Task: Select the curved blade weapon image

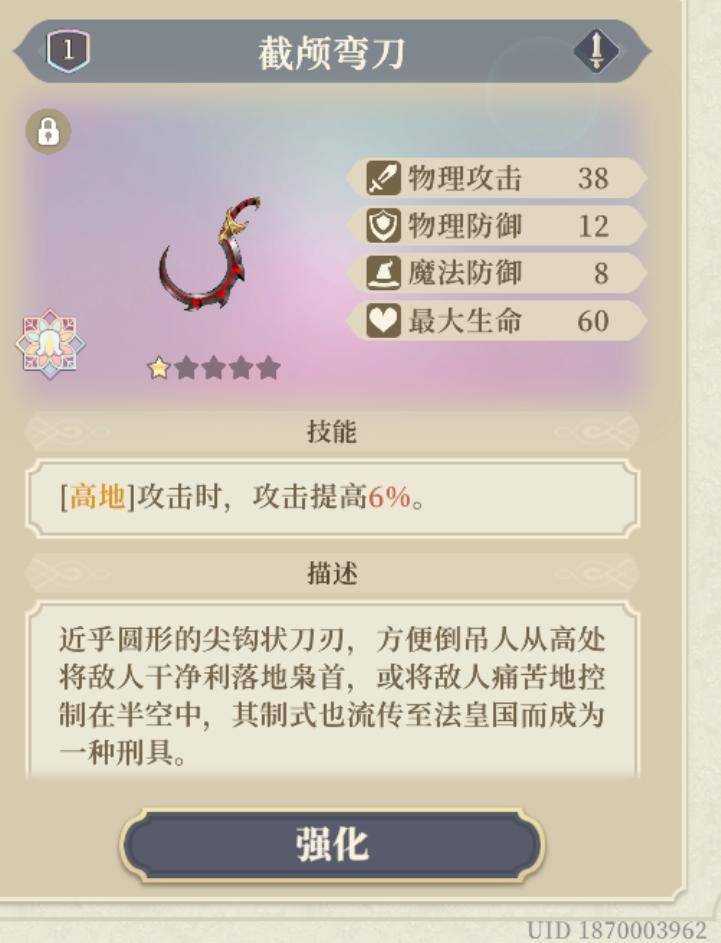Action: pyautogui.click(x=210, y=254)
